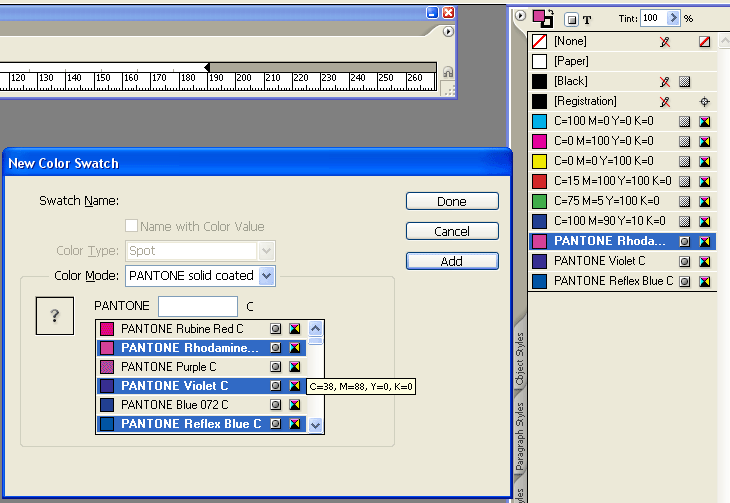Click the CMYK icon on C=0 M=0 Y=100 K=0 row

pos(705,162)
